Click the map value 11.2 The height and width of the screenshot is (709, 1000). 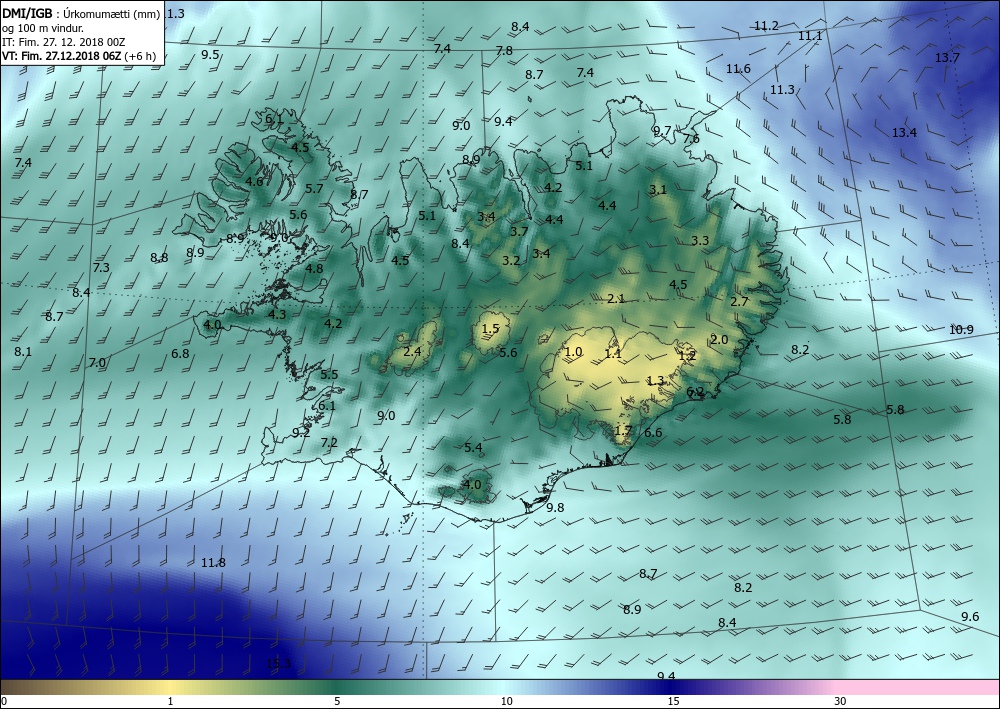(767, 26)
